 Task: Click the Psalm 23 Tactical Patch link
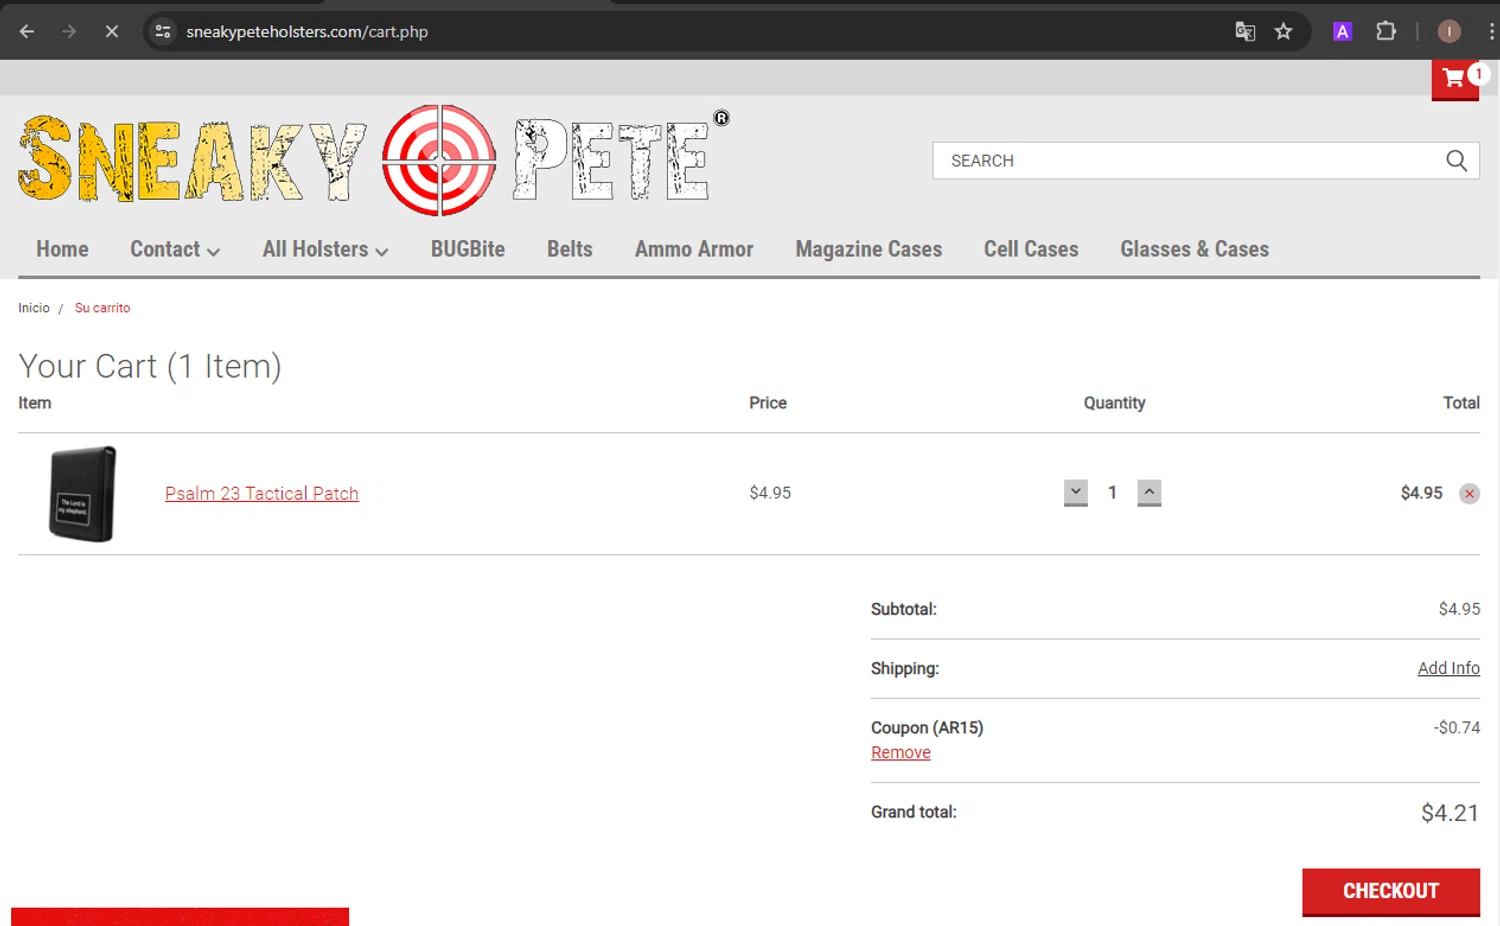click(x=262, y=494)
